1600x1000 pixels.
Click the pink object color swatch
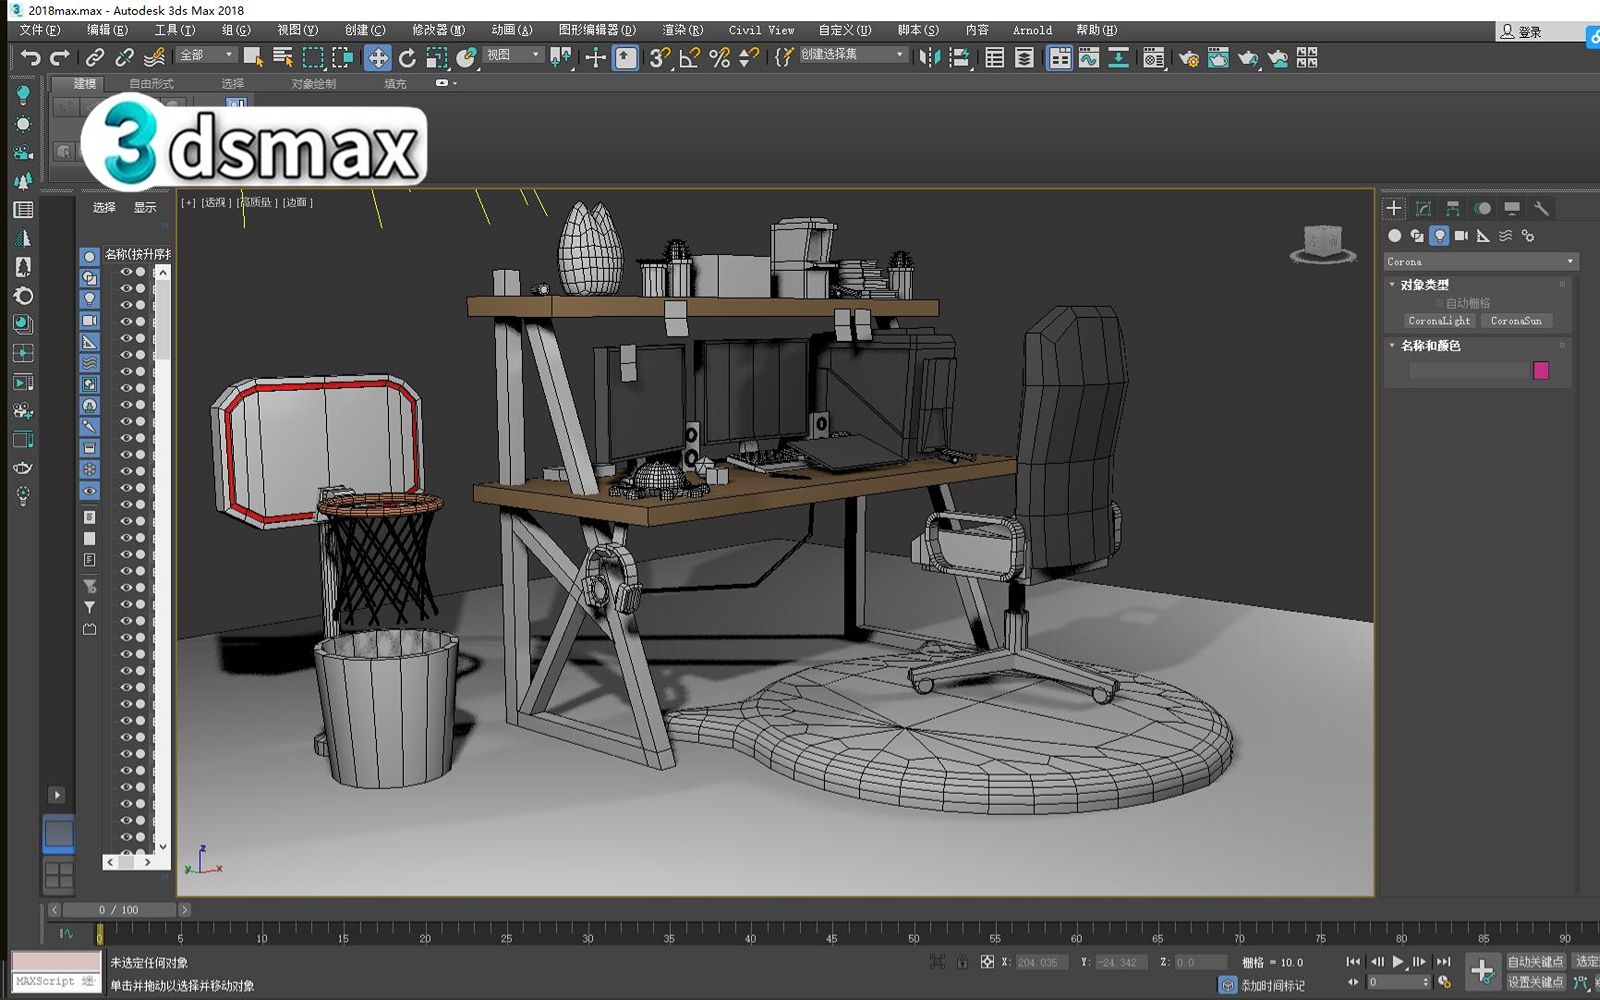click(x=1541, y=371)
